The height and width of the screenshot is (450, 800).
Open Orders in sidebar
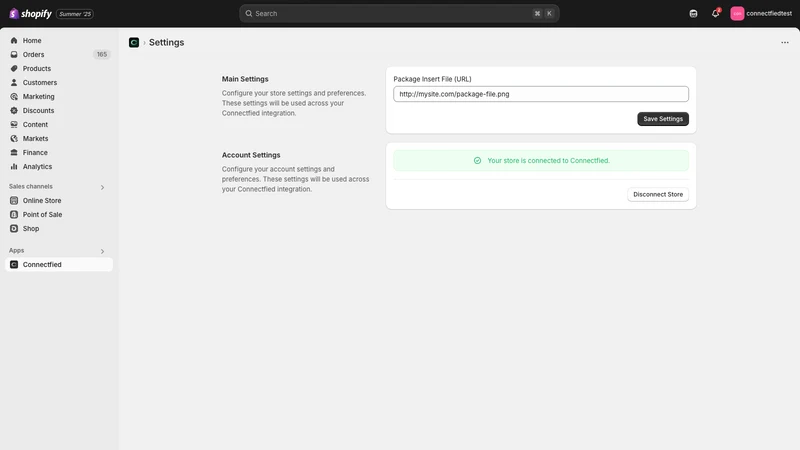33,55
